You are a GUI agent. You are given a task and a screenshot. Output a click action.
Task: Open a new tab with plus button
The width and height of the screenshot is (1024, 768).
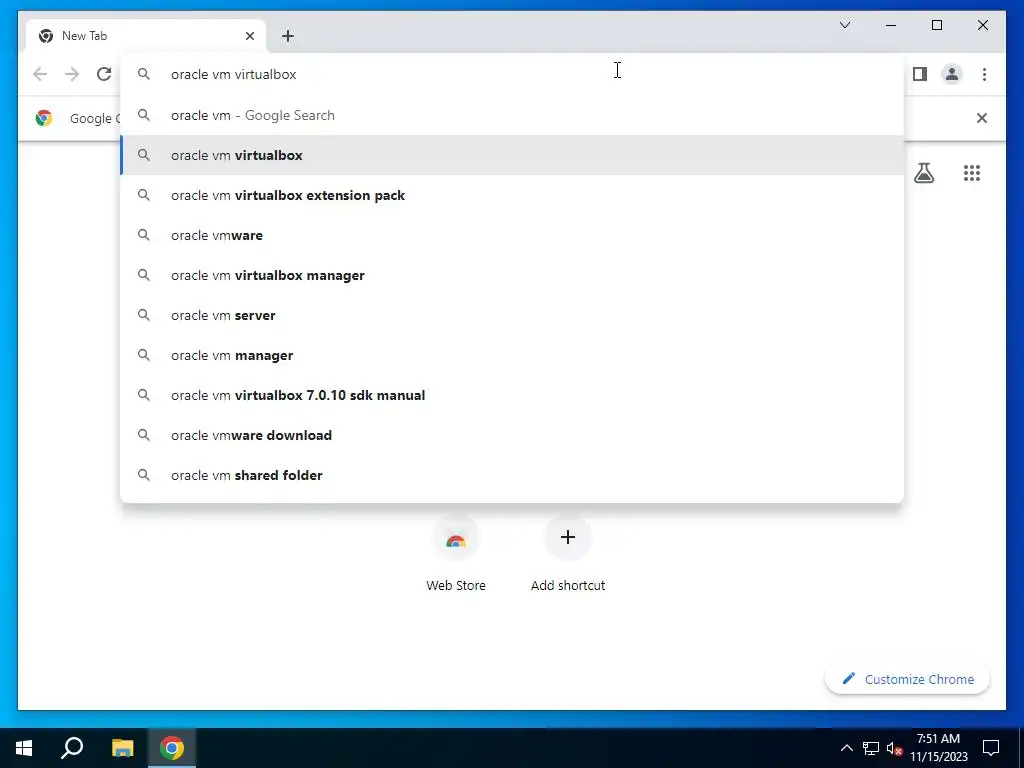[287, 36]
